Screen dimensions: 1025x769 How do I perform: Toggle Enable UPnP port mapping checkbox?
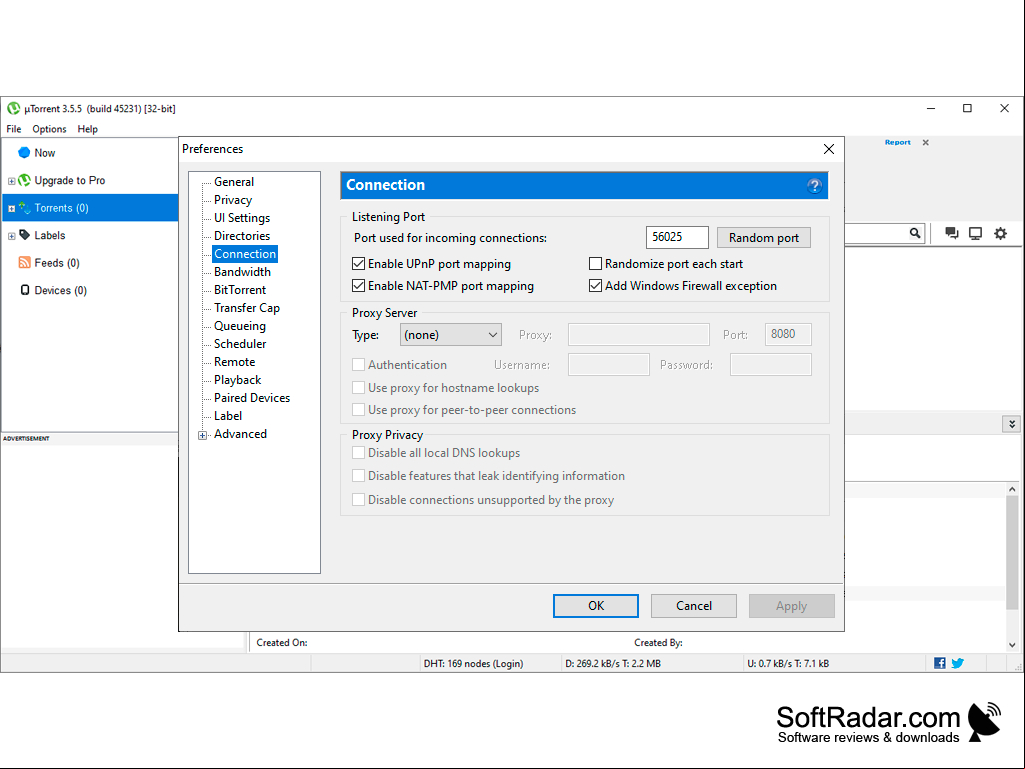click(x=358, y=264)
